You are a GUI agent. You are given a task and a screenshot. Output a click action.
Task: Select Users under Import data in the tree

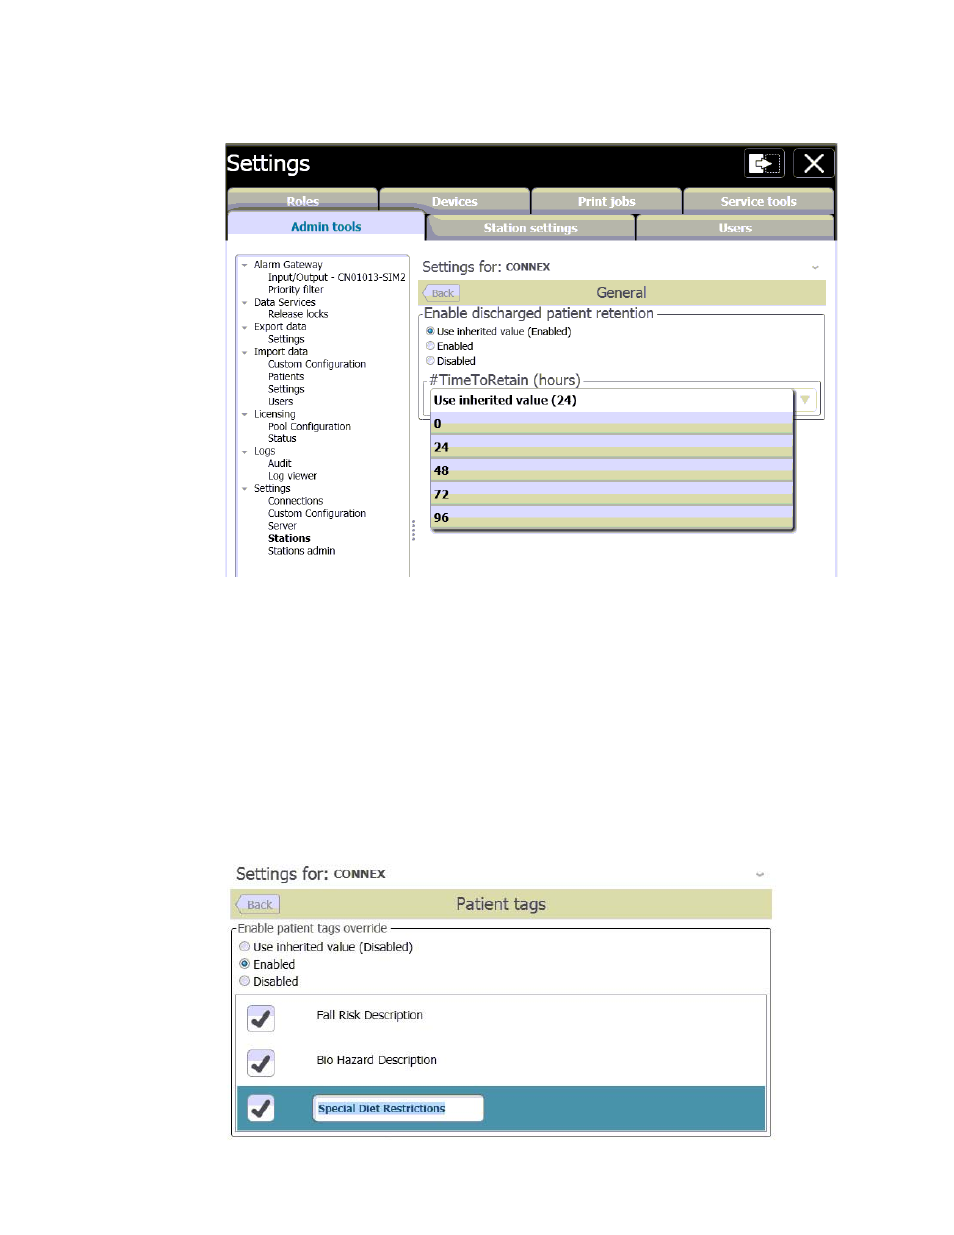[x=280, y=402]
